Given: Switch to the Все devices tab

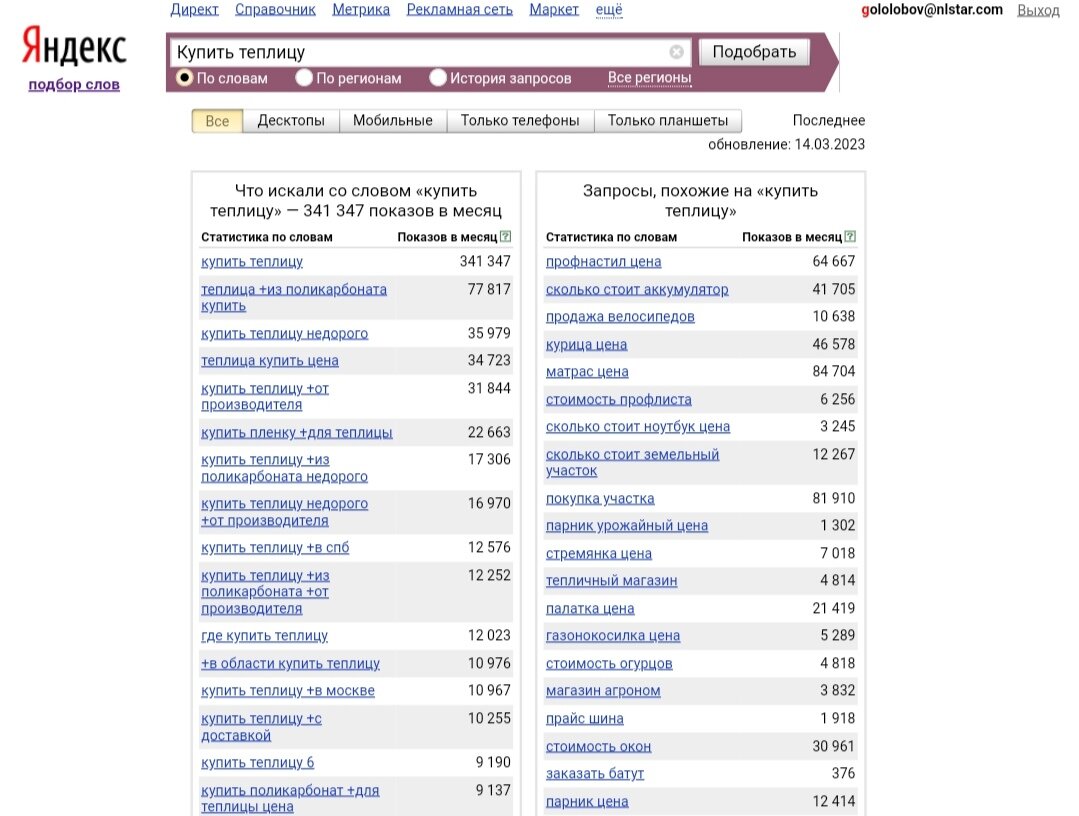Looking at the screenshot, I should pyautogui.click(x=217, y=121).
